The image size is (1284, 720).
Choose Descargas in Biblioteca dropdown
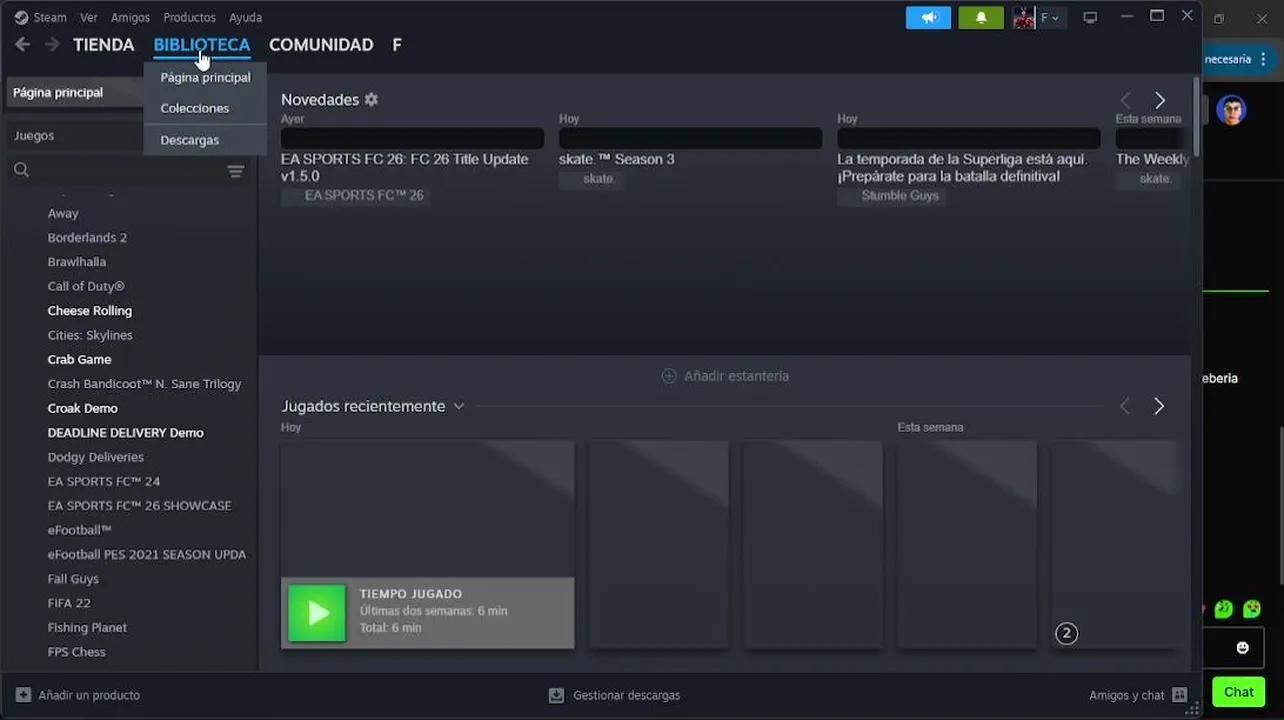point(190,140)
